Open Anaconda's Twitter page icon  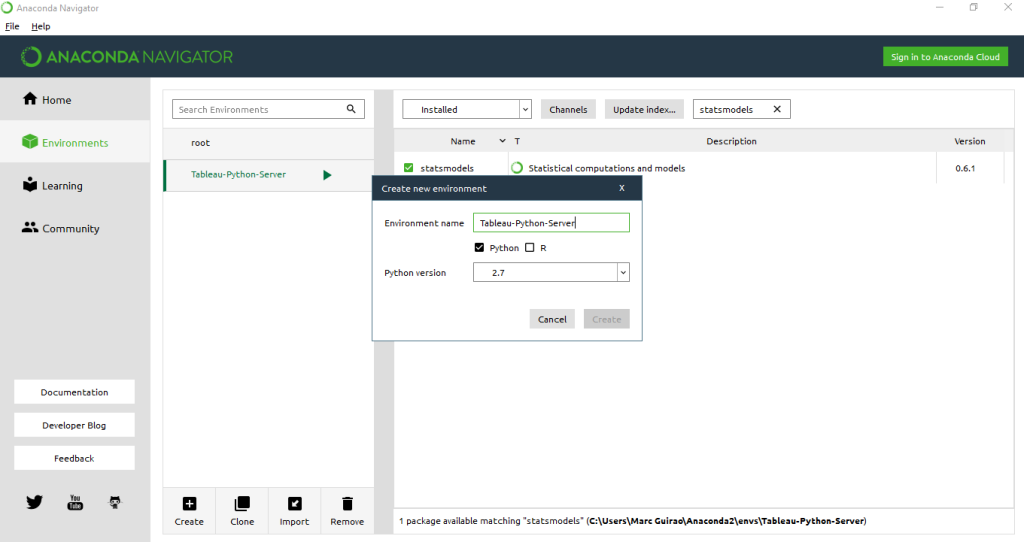point(35,502)
